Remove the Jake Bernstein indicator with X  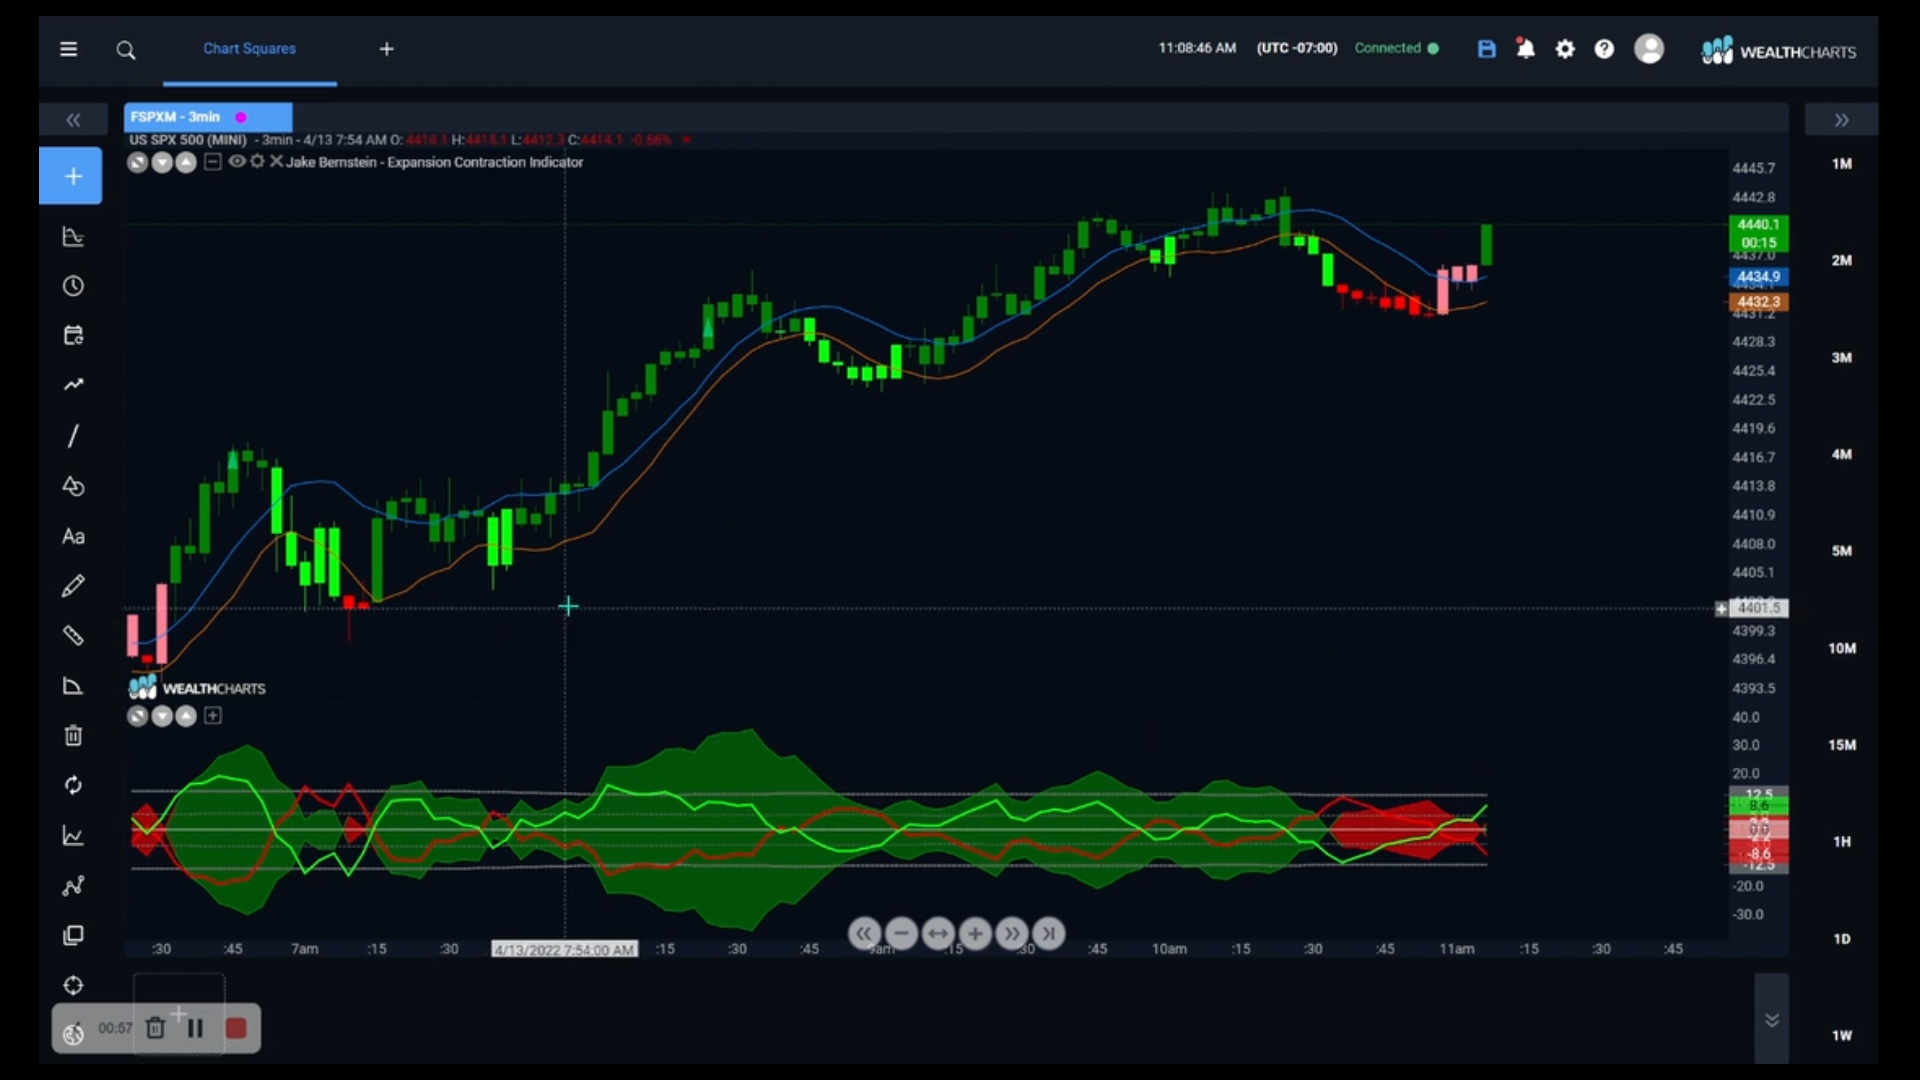[276, 161]
